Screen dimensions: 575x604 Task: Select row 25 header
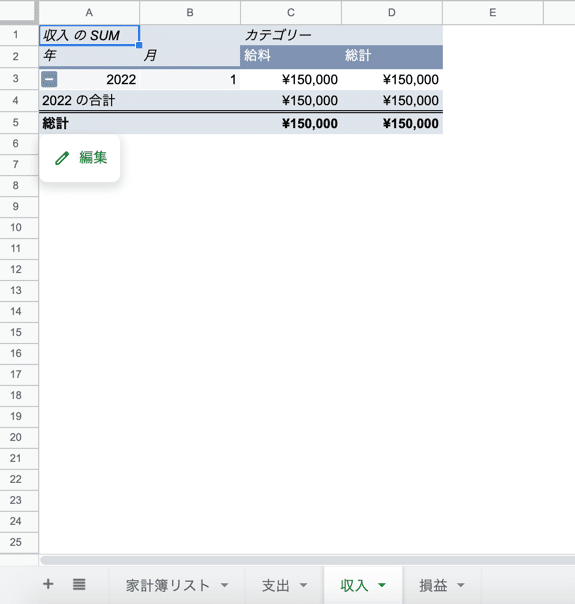[x=19, y=542]
